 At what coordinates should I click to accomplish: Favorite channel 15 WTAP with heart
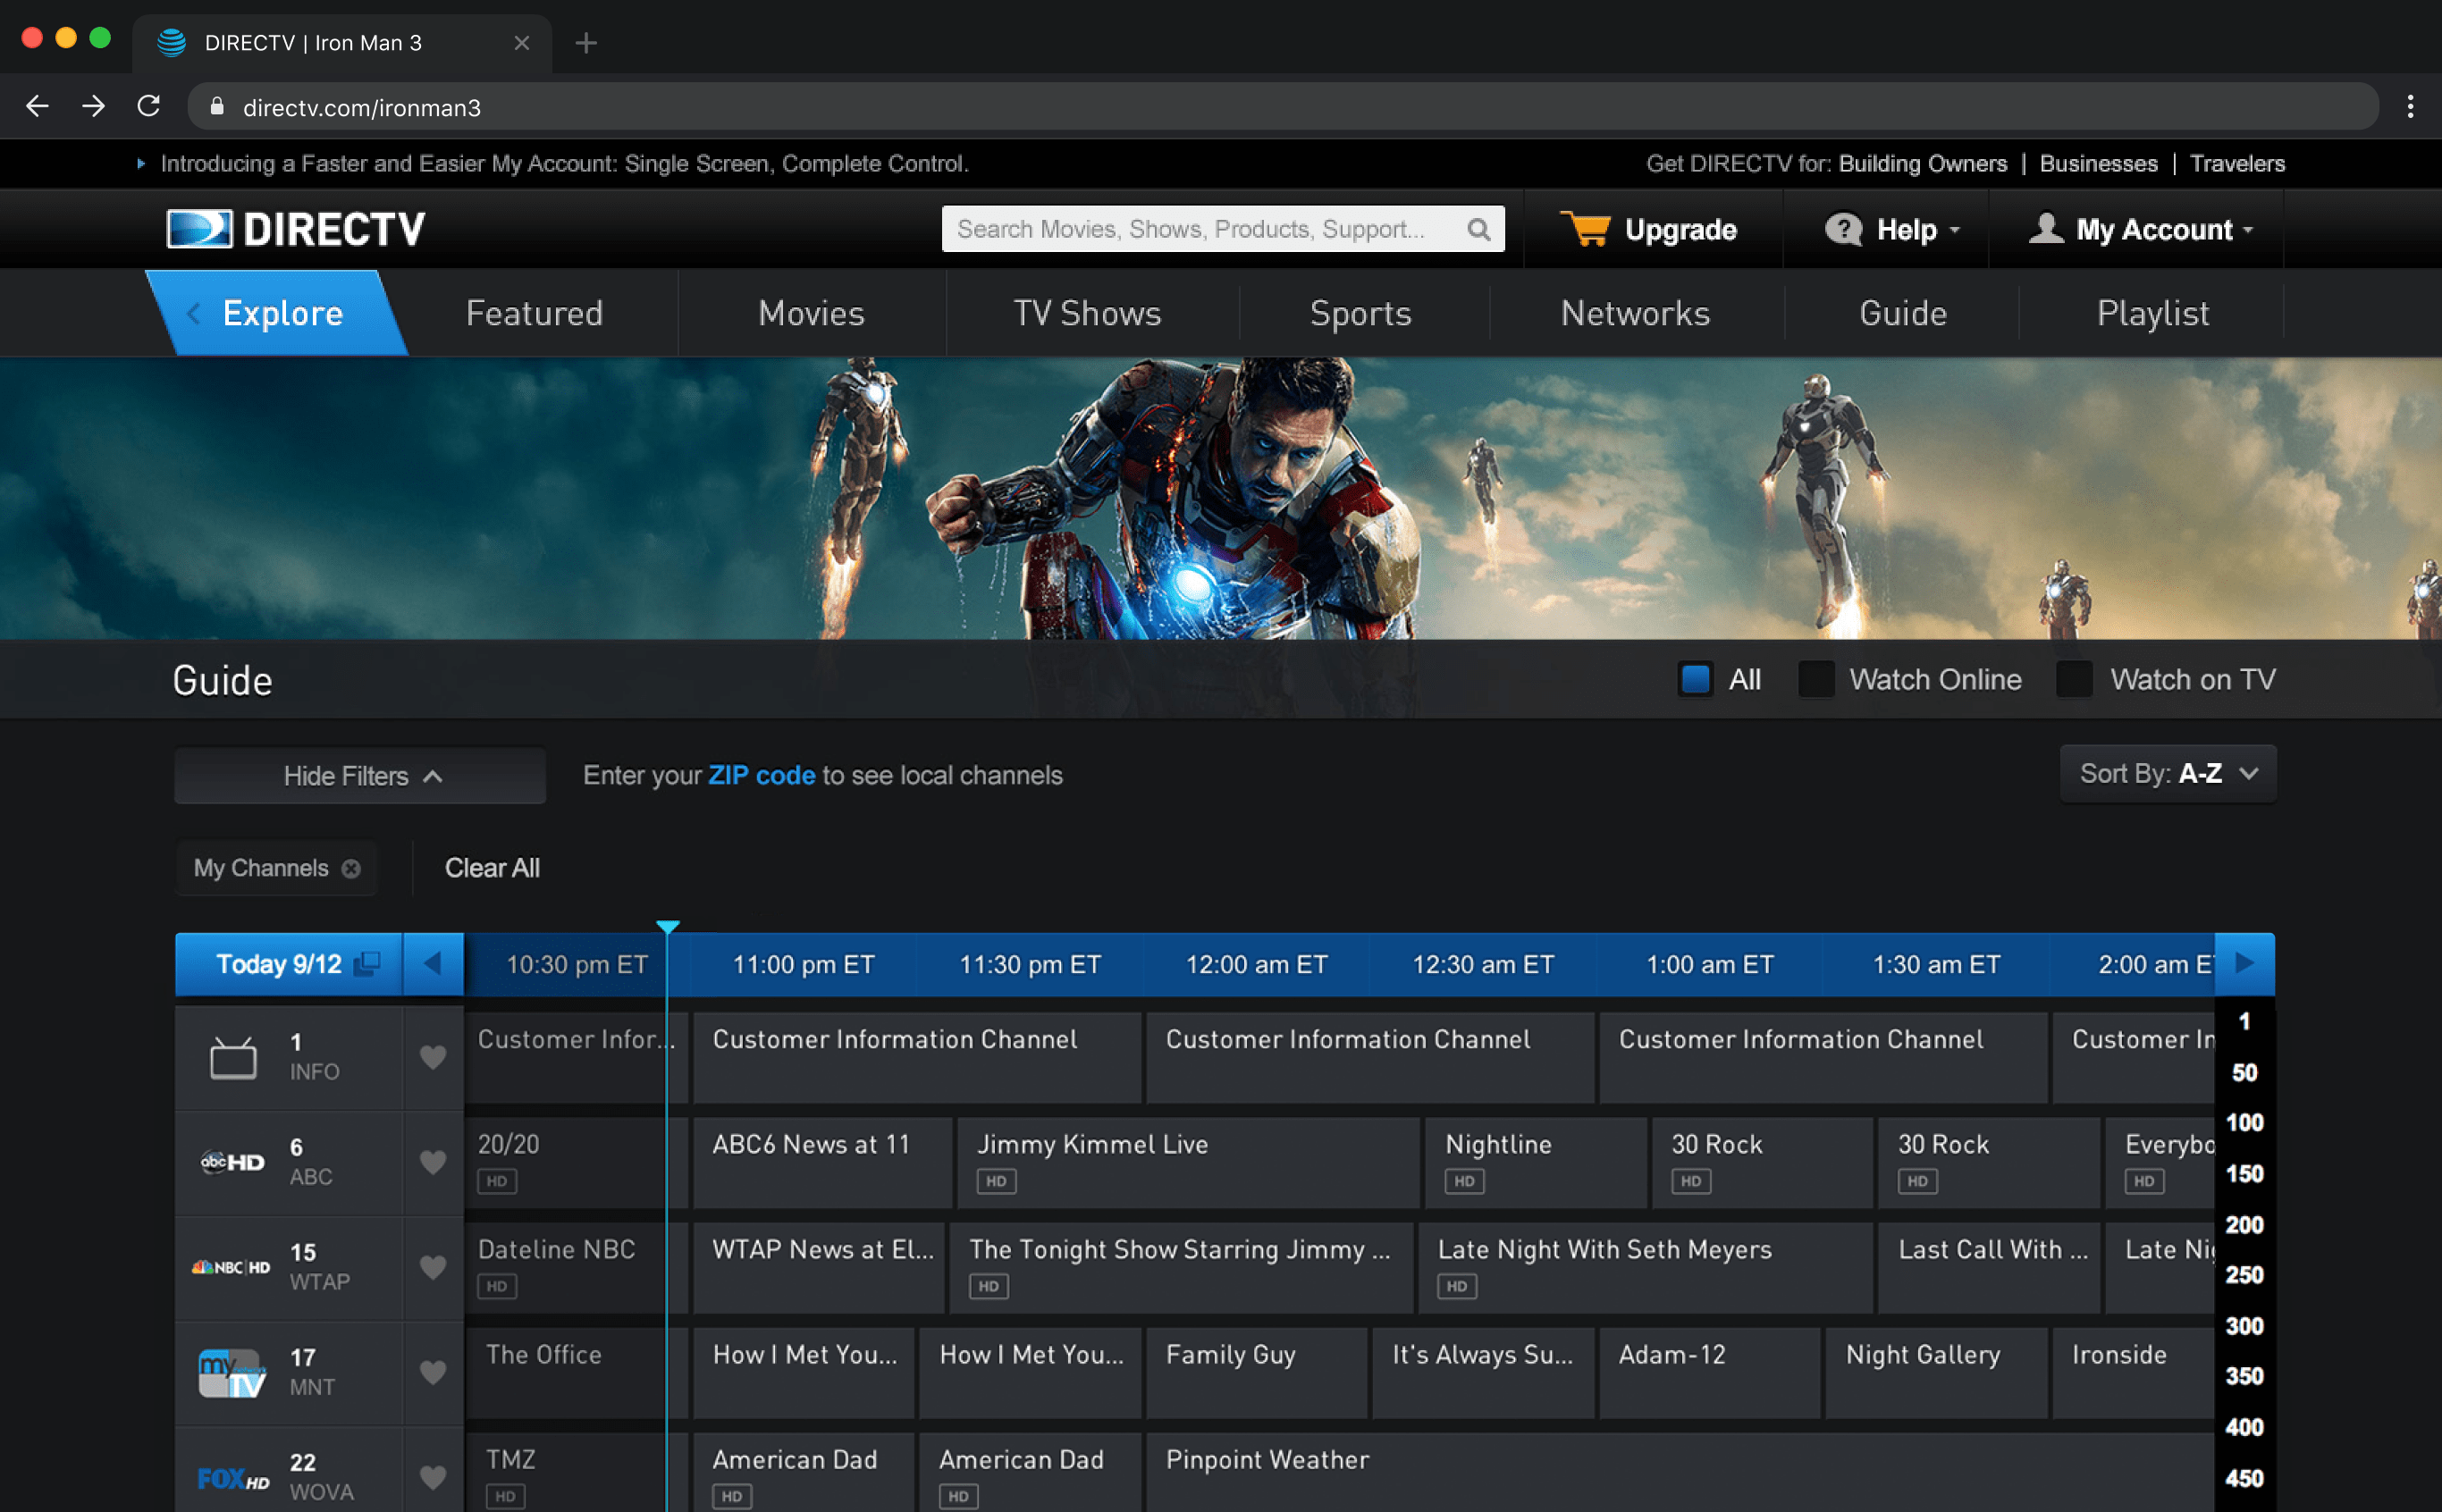pos(433,1267)
